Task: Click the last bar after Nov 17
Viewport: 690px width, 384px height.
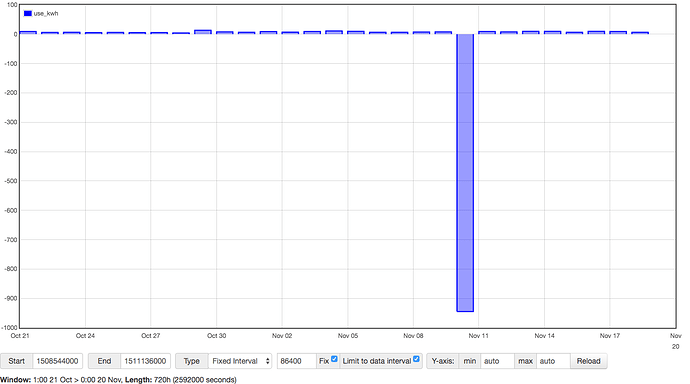Action: click(640, 33)
